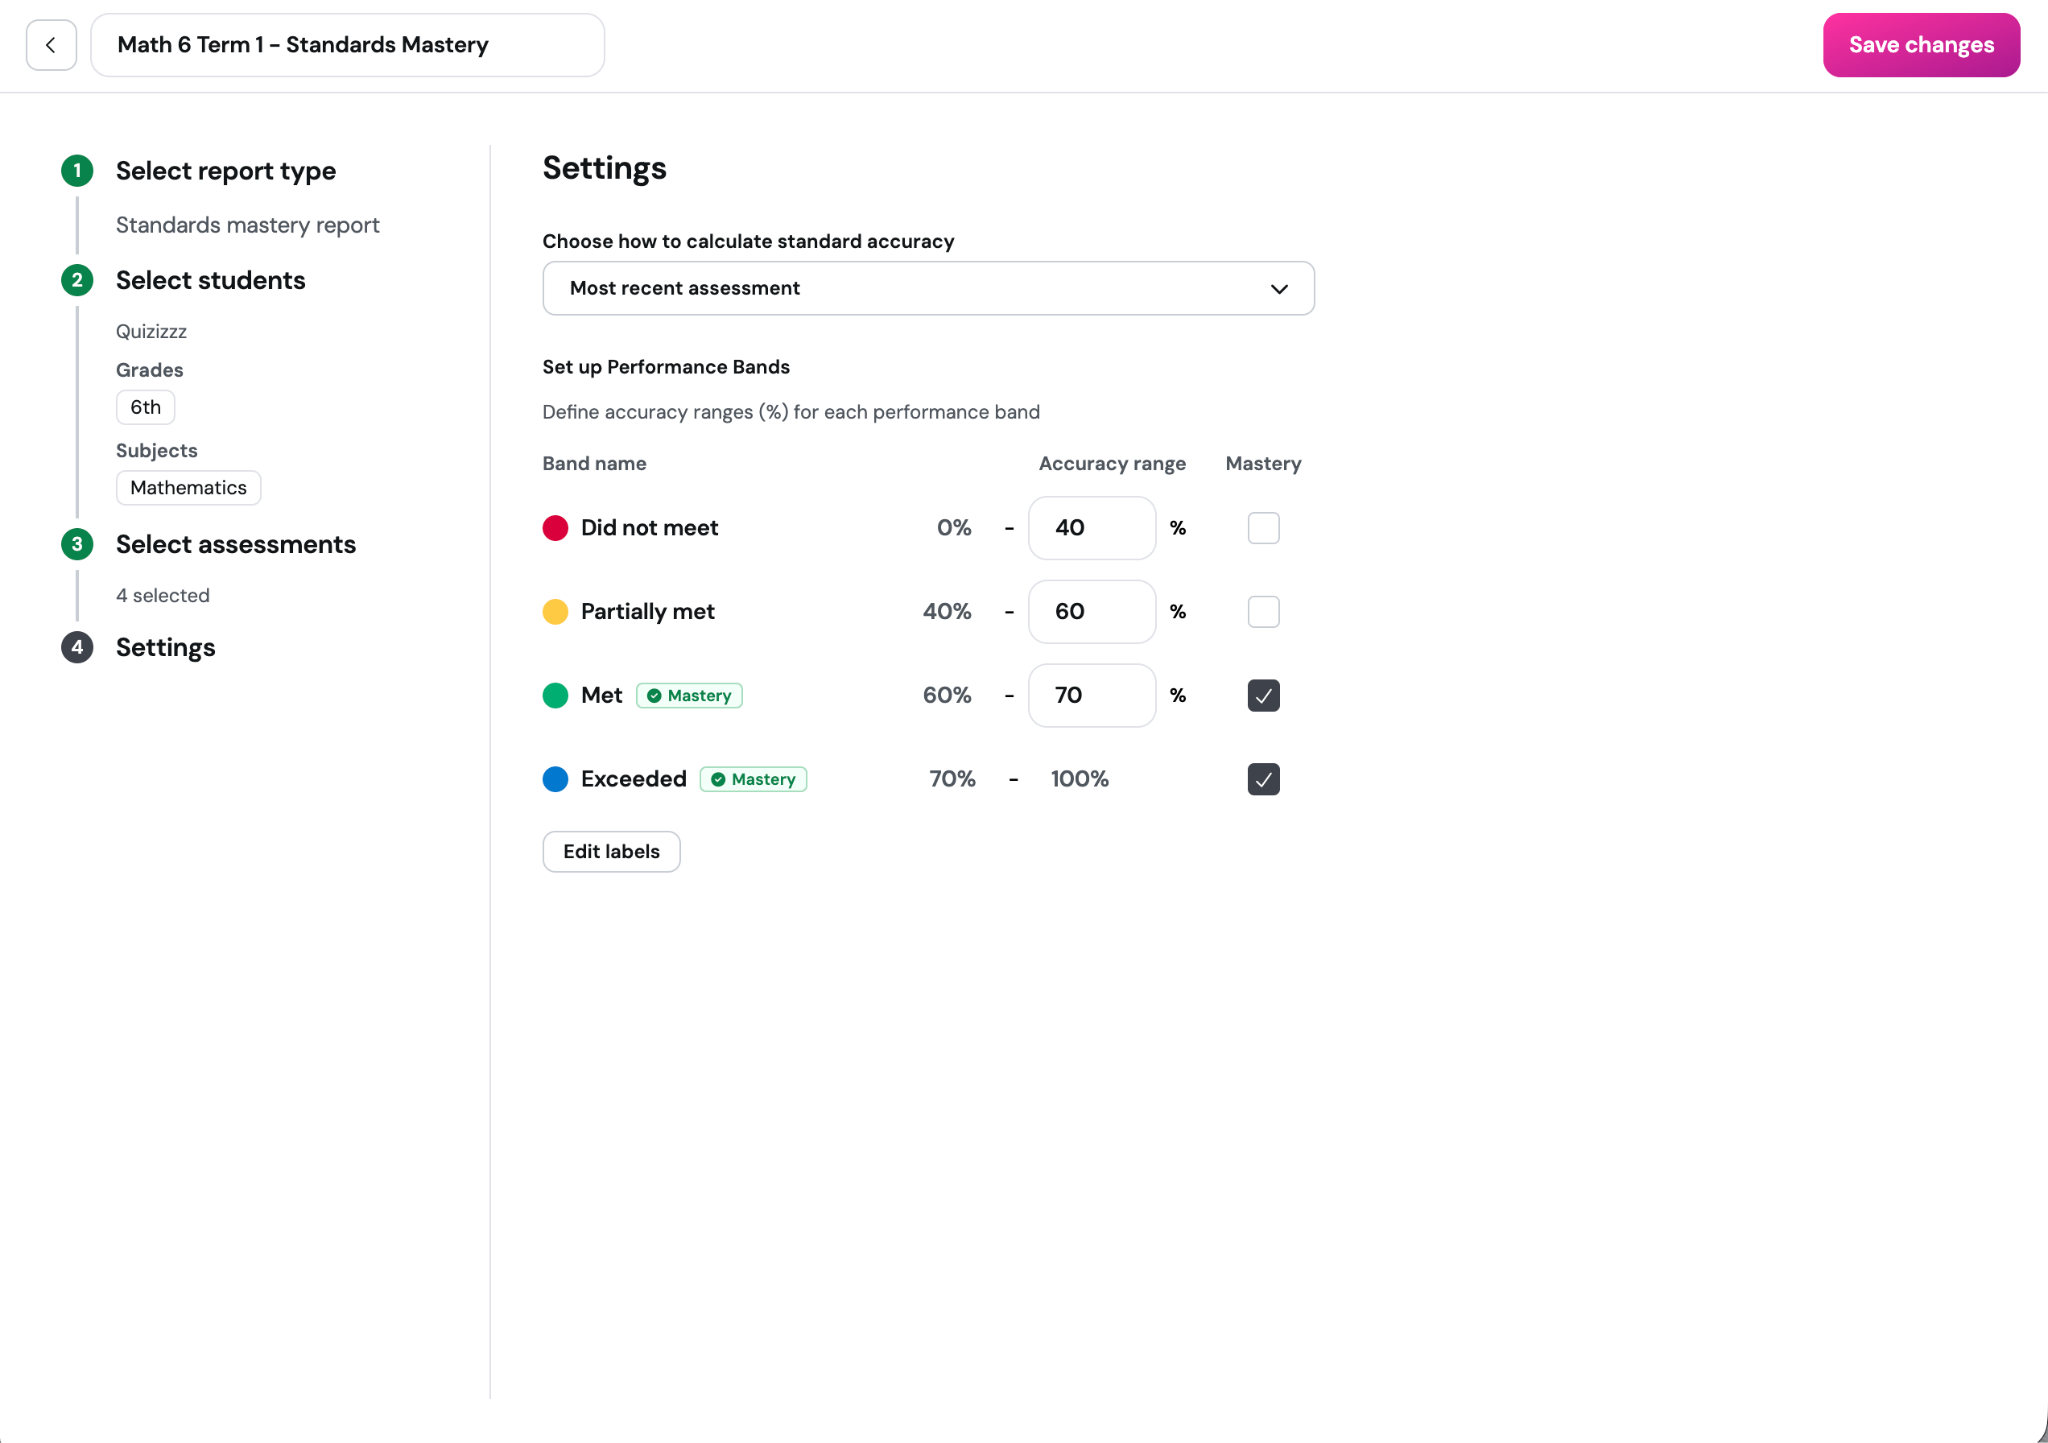Click the 40% lower bound of Partially met

(x=947, y=612)
